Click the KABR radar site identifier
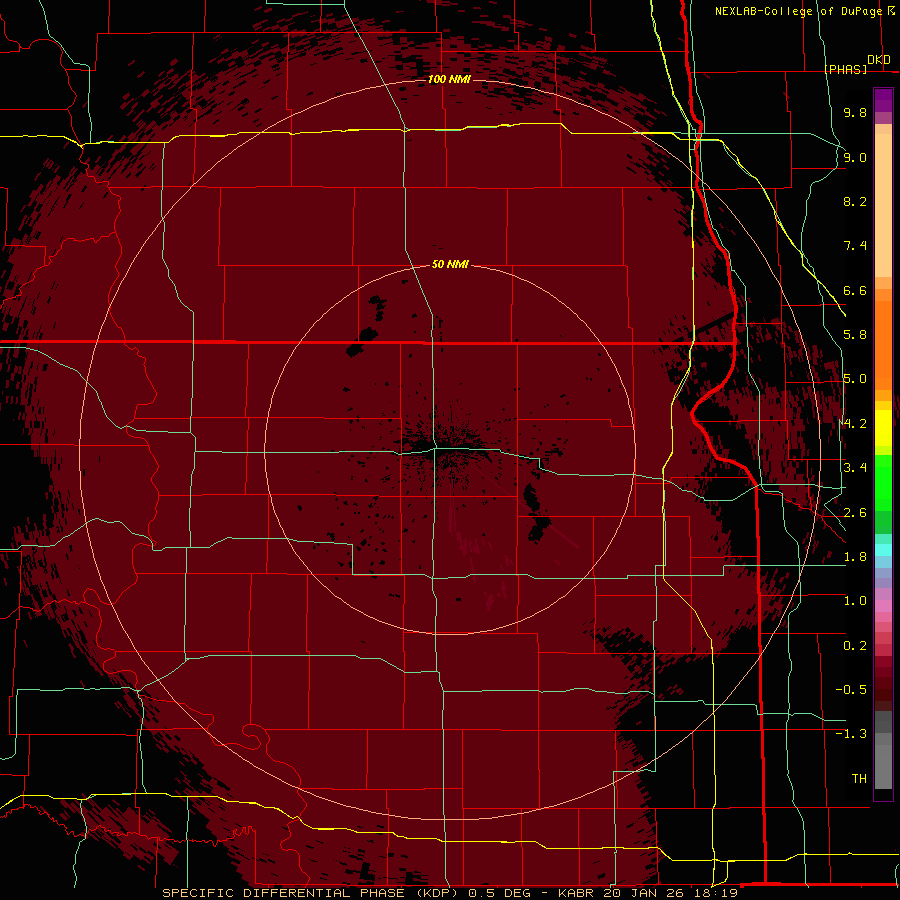900x900 pixels. (576, 893)
